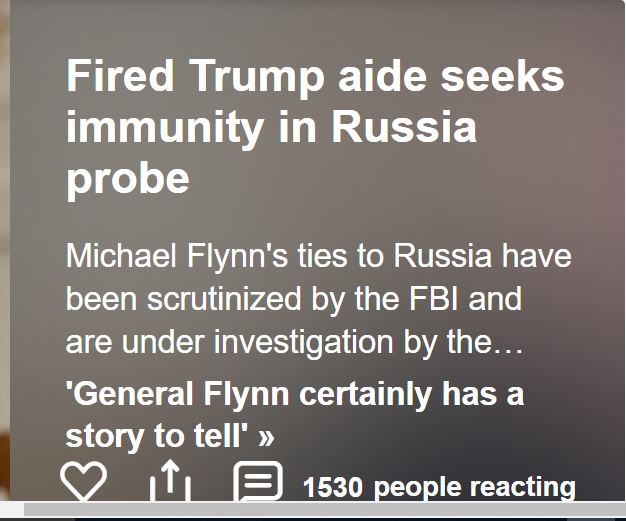
Task: Click the Michael Flynn summary paragraph
Action: click(319, 299)
